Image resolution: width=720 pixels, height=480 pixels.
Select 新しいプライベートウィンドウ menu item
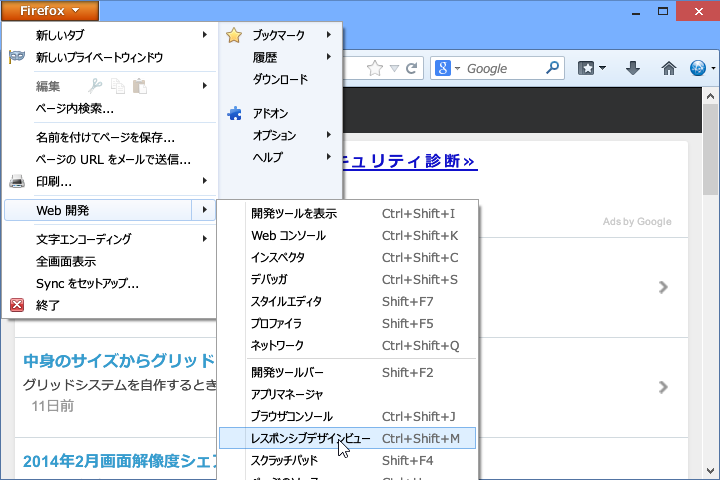point(110,57)
